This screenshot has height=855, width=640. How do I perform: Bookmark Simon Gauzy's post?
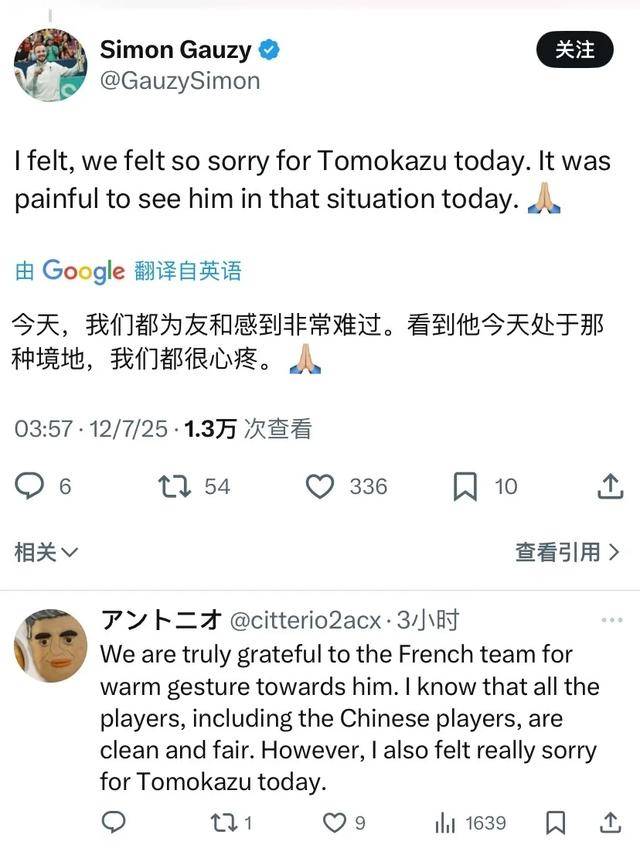click(x=465, y=487)
